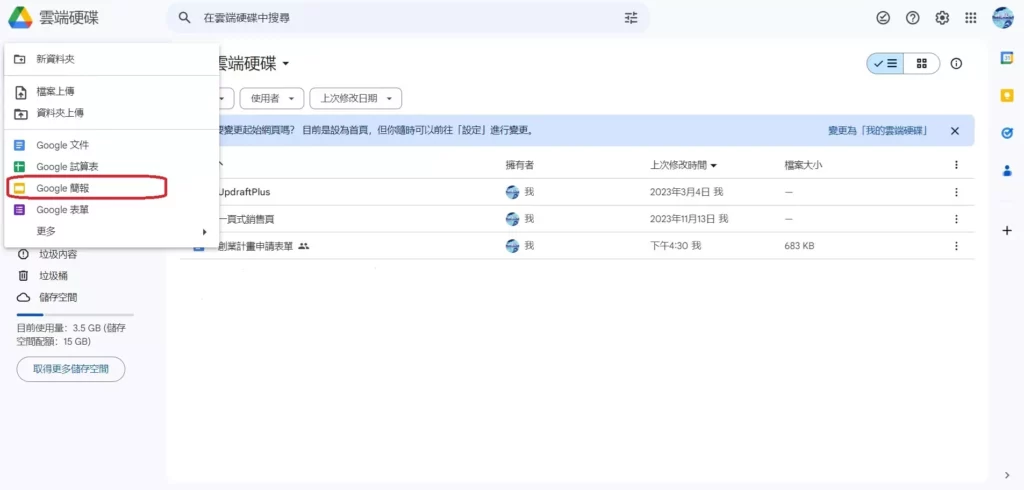This screenshot has width=1024, height=490.
Task: Click the Google Drive logo
Action: click(x=20, y=18)
